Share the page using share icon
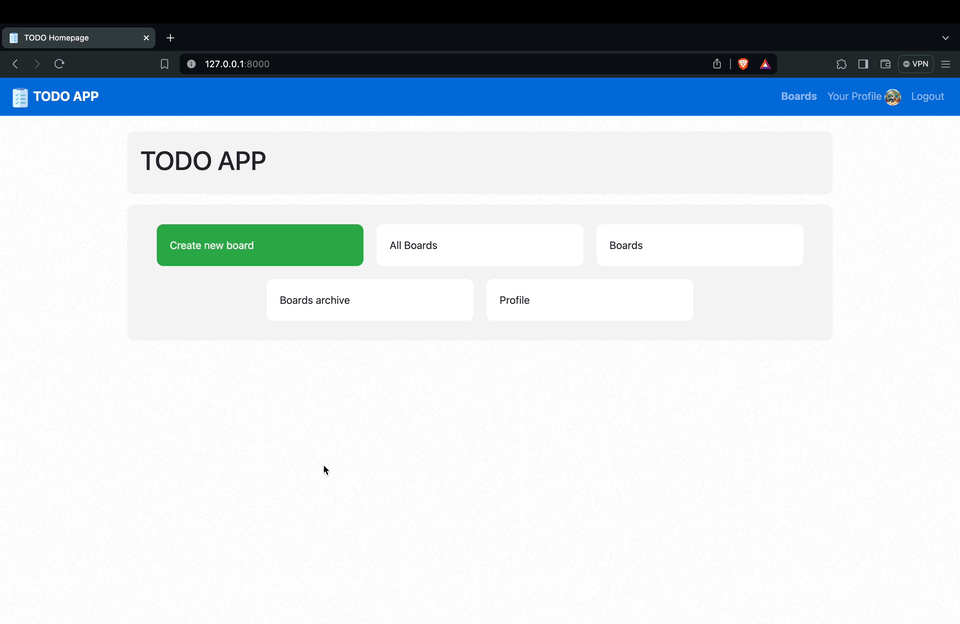The height and width of the screenshot is (624, 960). click(x=717, y=64)
